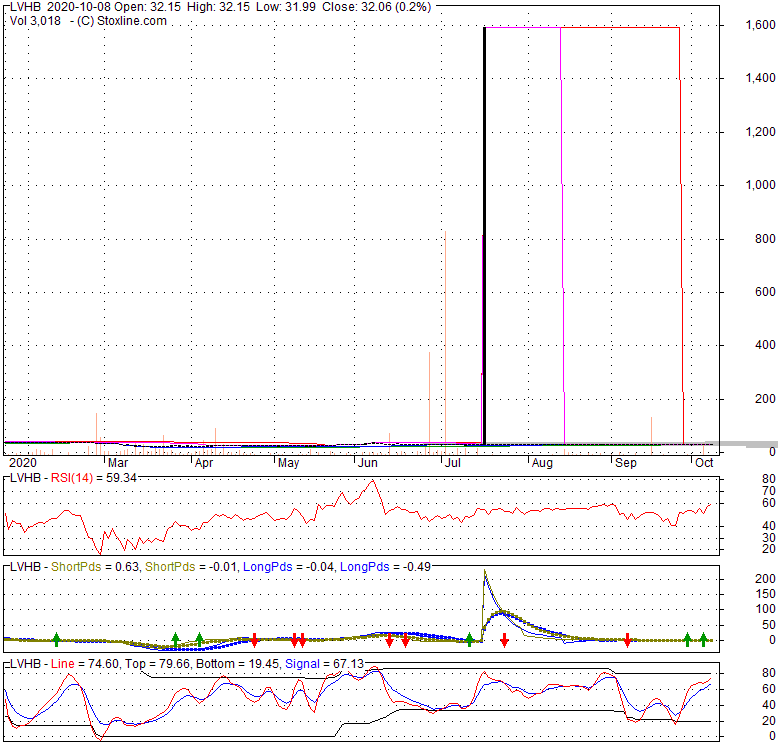Click the blue 'Signal = 67.13' legend entry
Viewport: 780px width, 745px height.
tap(324, 663)
